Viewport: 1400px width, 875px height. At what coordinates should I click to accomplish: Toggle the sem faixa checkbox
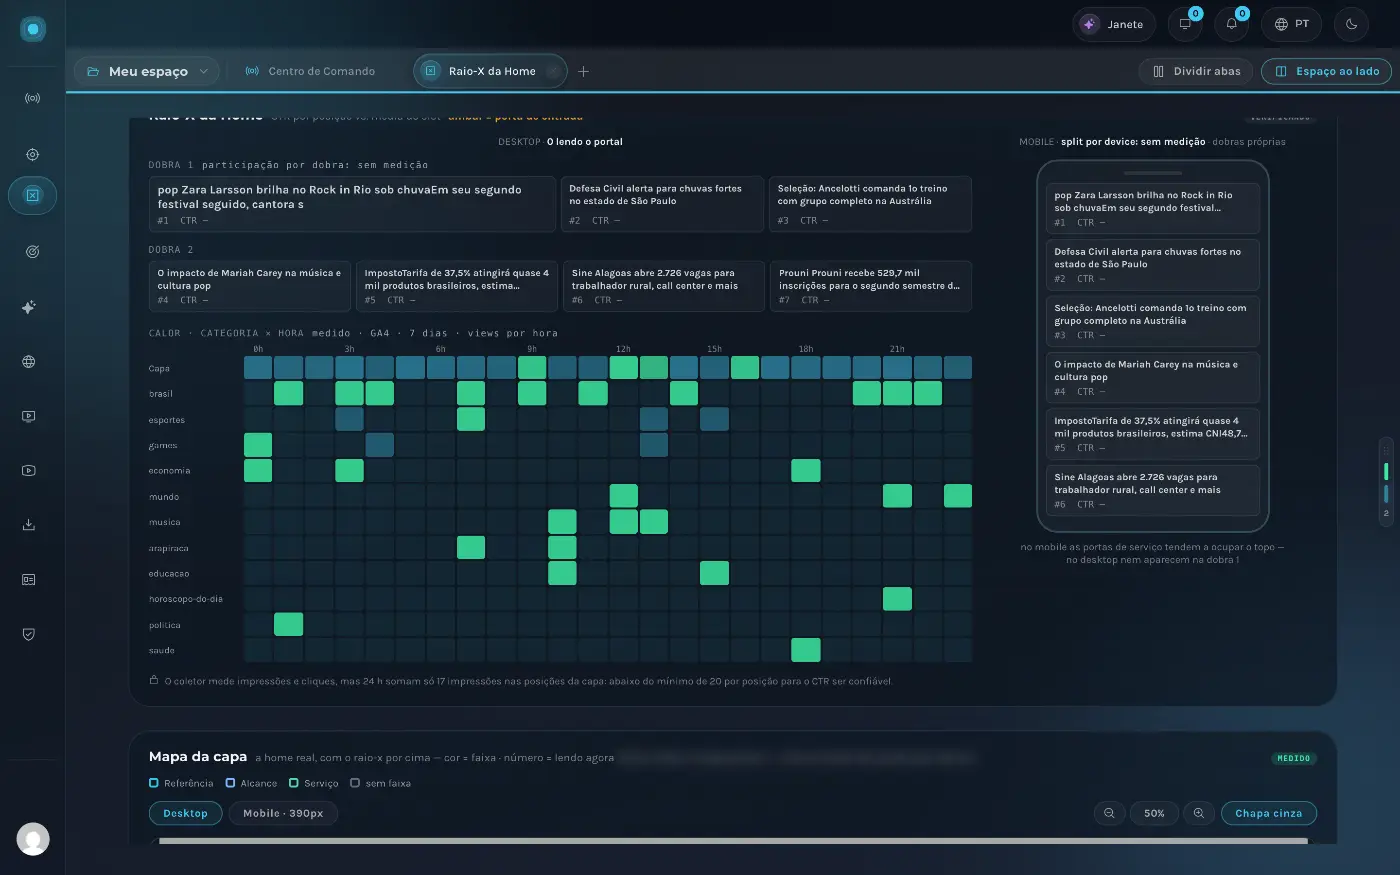tap(355, 783)
